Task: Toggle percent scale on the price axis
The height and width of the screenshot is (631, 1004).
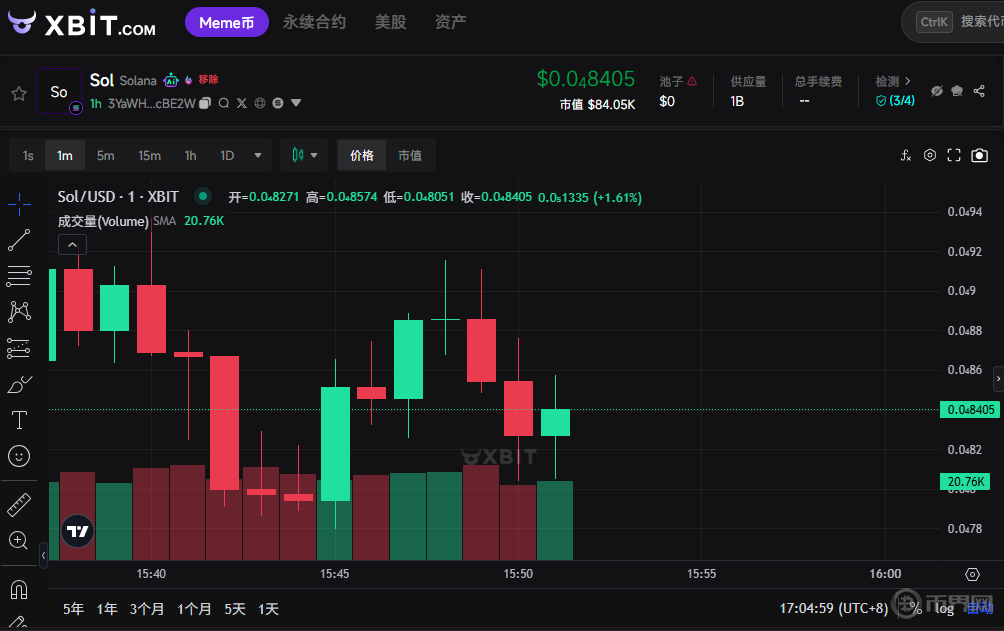Action: (912, 608)
